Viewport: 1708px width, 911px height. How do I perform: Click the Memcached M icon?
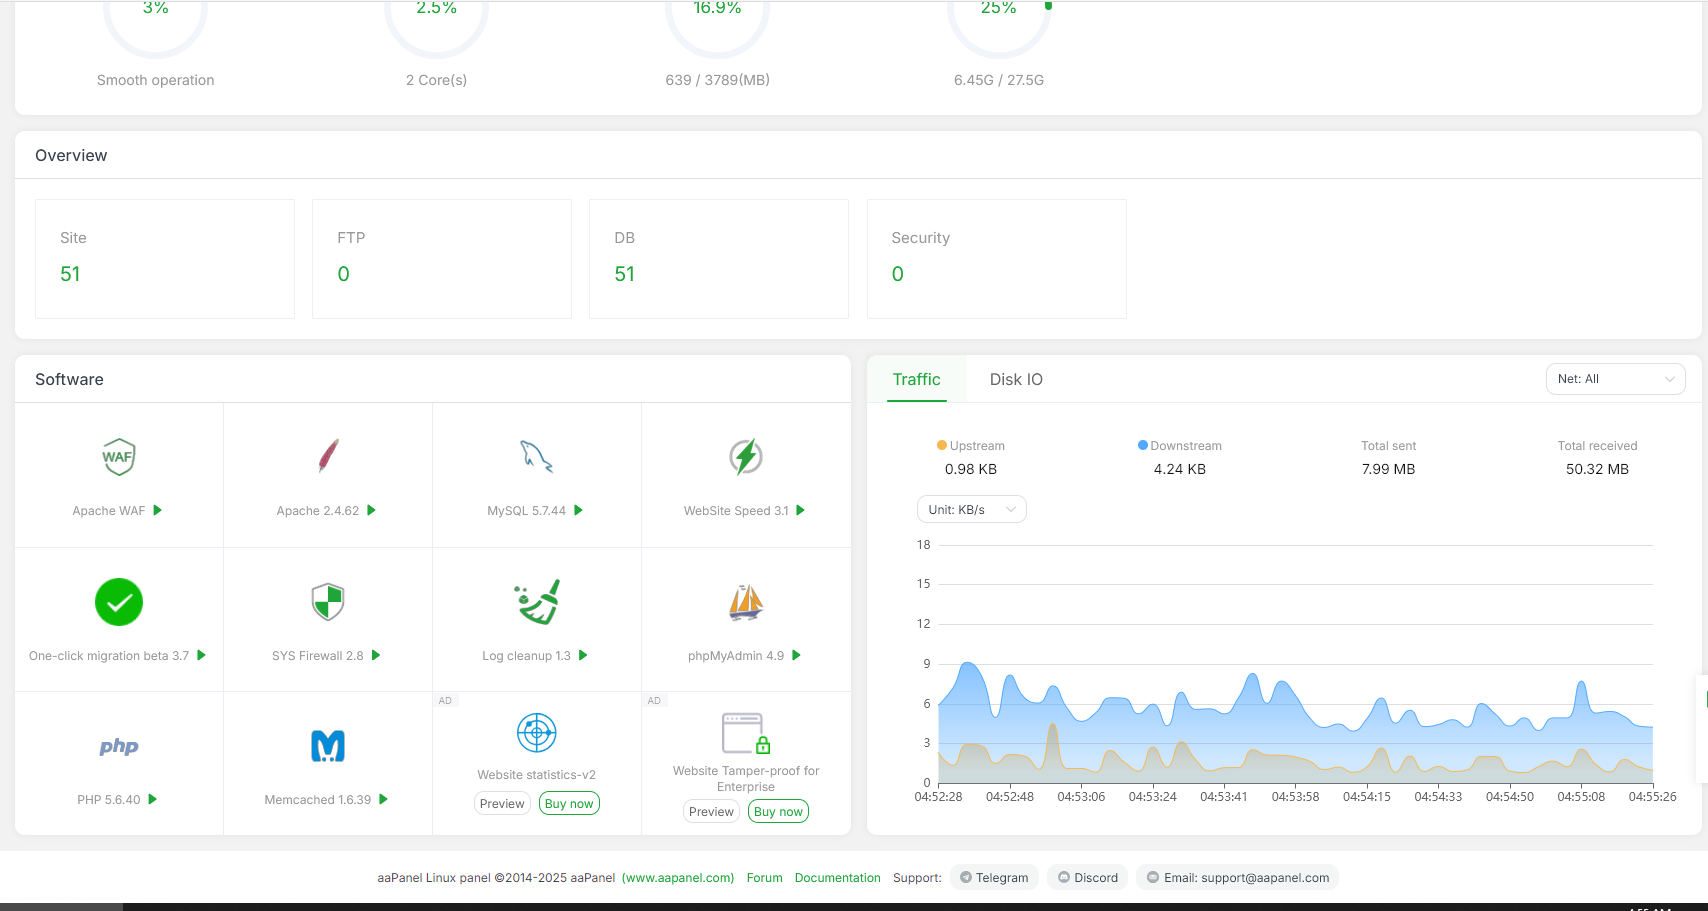click(x=327, y=746)
